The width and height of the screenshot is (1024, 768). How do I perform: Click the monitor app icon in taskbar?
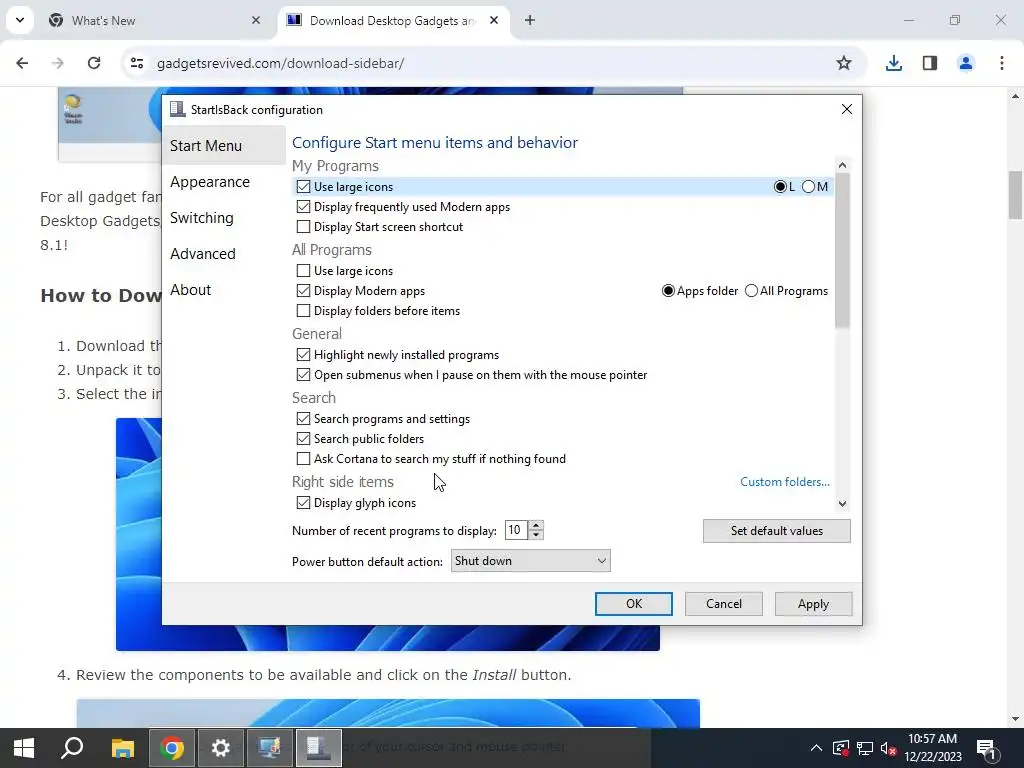coord(270,748)
